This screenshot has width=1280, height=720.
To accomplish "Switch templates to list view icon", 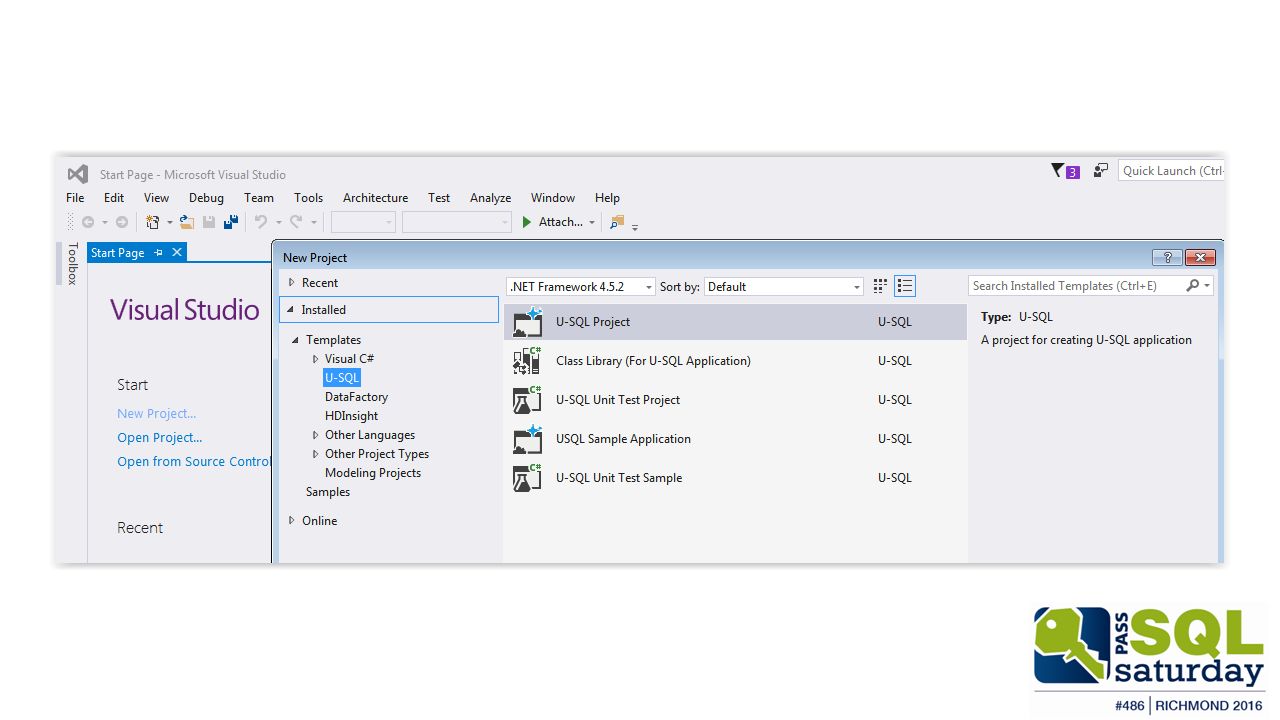I will click(x=905, y=286).
